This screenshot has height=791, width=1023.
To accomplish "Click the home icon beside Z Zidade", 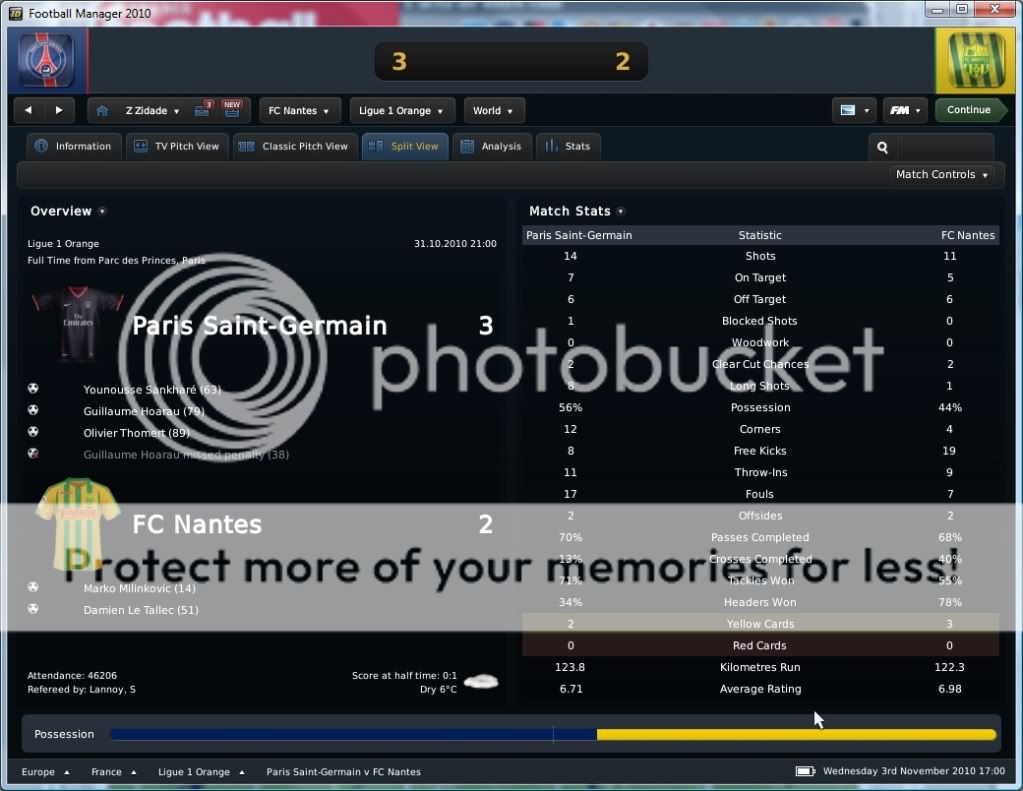I will [102, 110].
